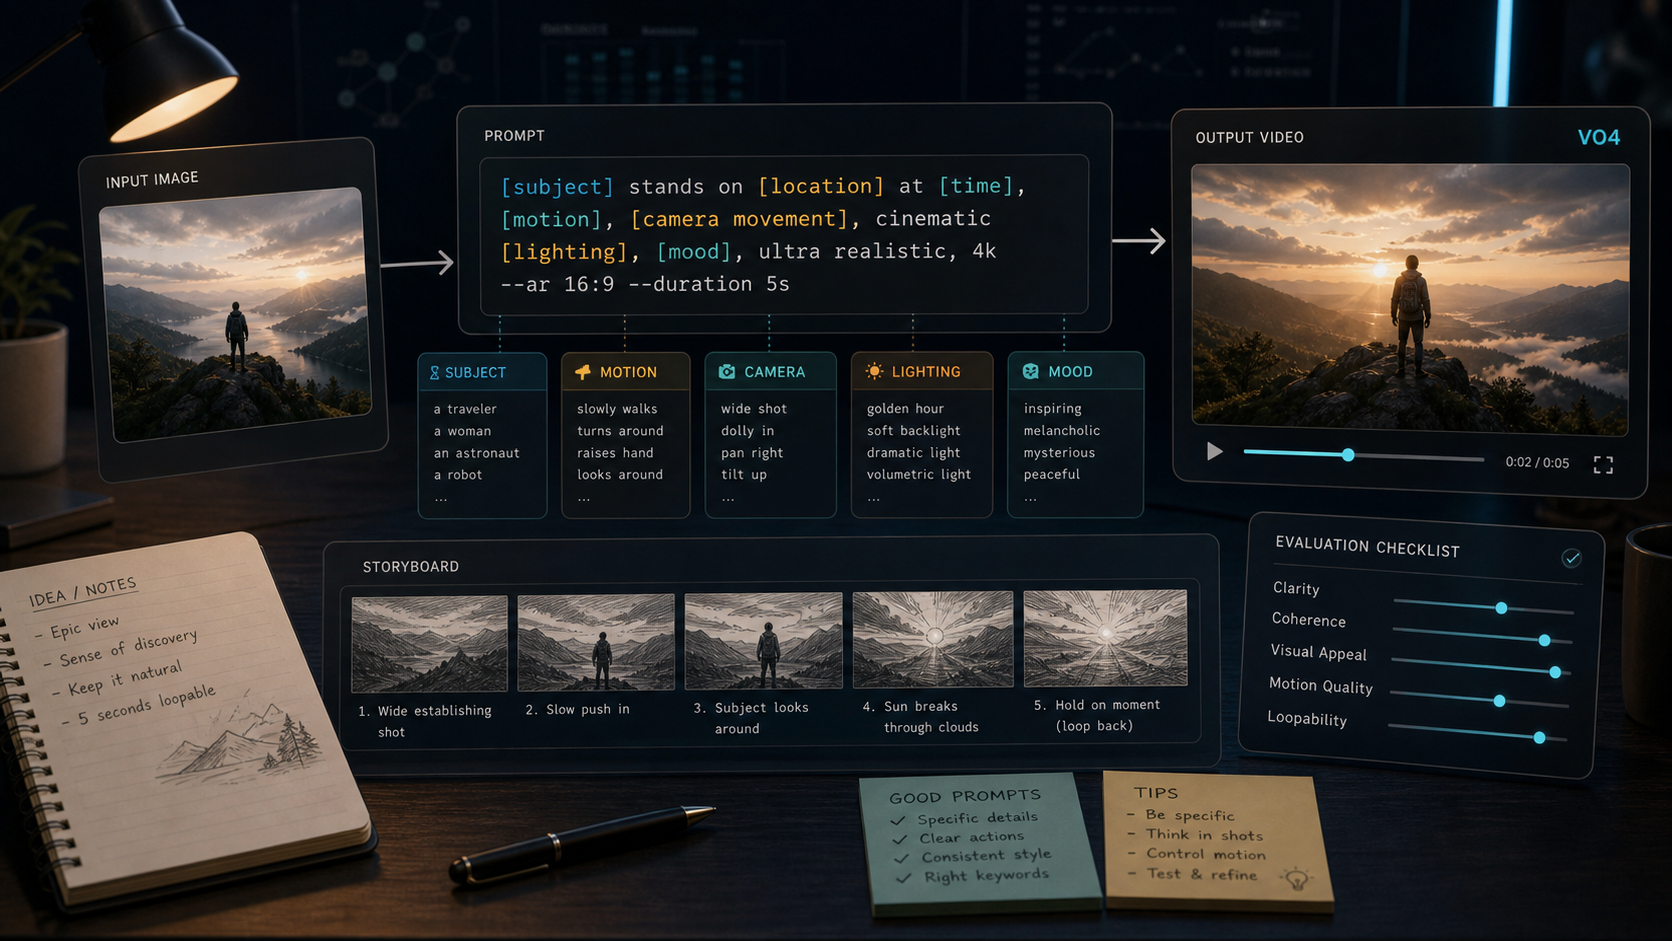The height and width of the screenshot is (941, 1672).
Task: Click the [time] placeholder in the prompt
Action: (976, 186)
